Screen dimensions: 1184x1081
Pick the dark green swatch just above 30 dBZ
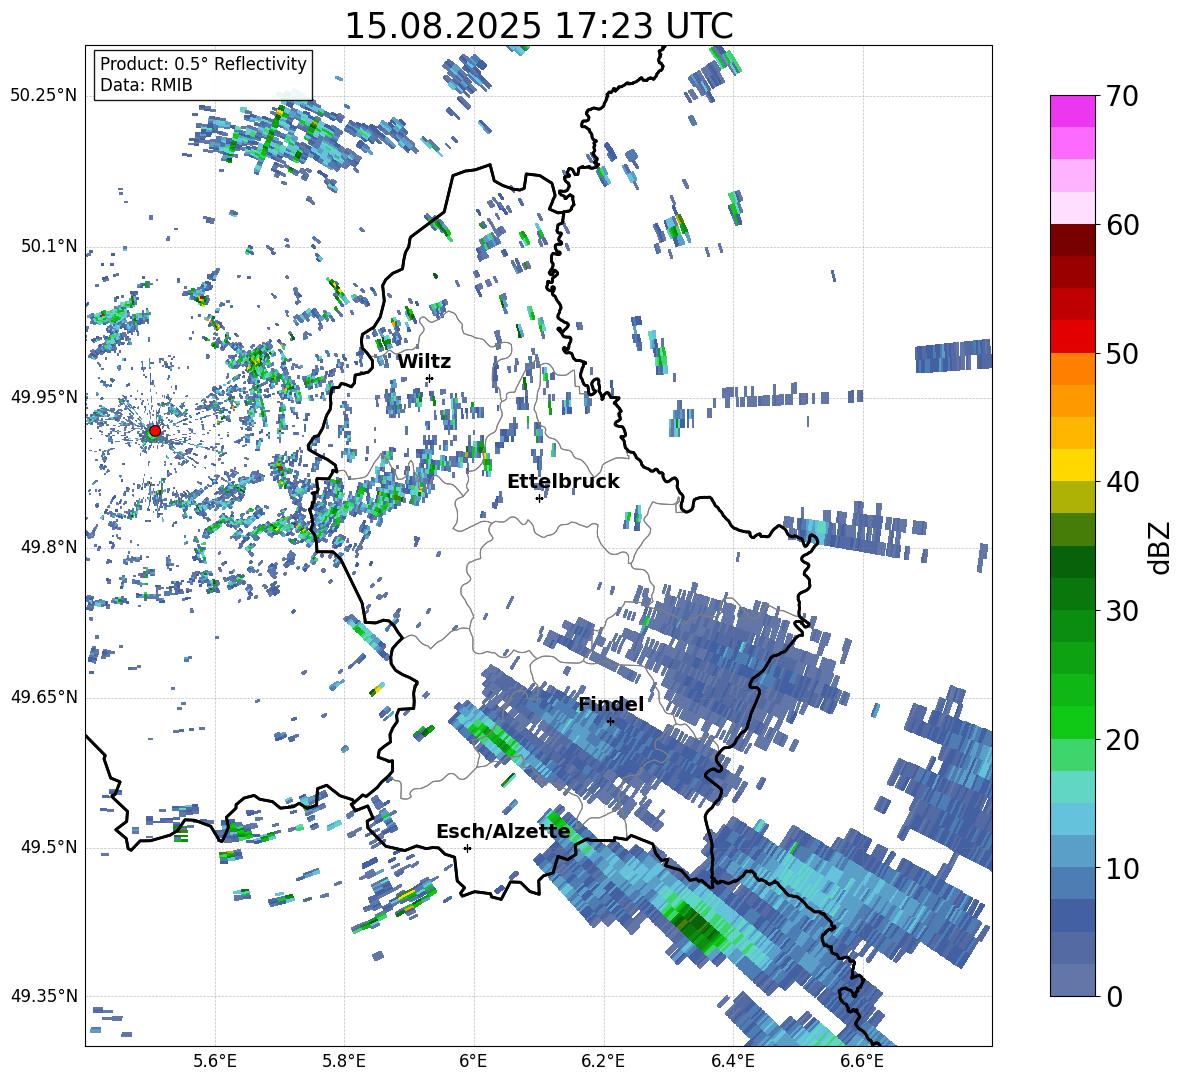pyautogui.click(x=1072, y=594)
